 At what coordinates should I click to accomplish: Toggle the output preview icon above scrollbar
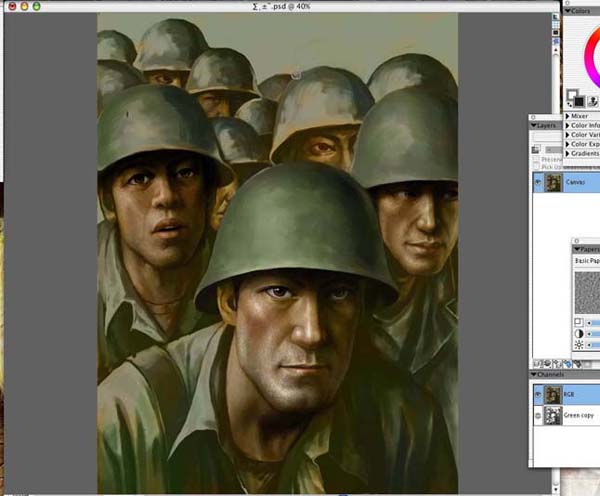pyautogui.click(x=556, y=33)
